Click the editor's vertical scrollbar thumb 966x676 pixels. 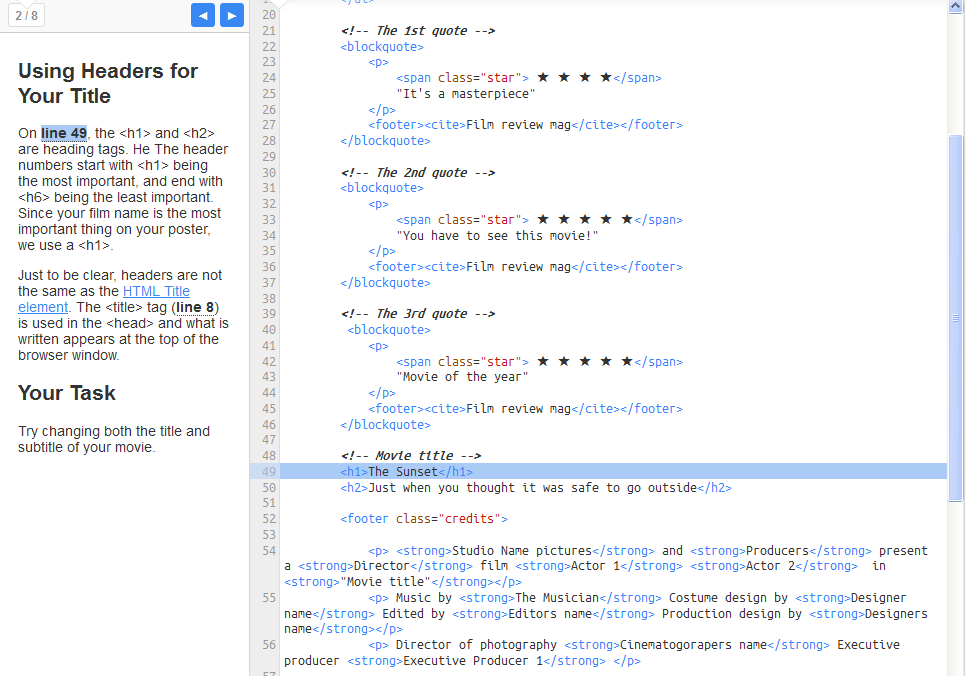(956, 318)
